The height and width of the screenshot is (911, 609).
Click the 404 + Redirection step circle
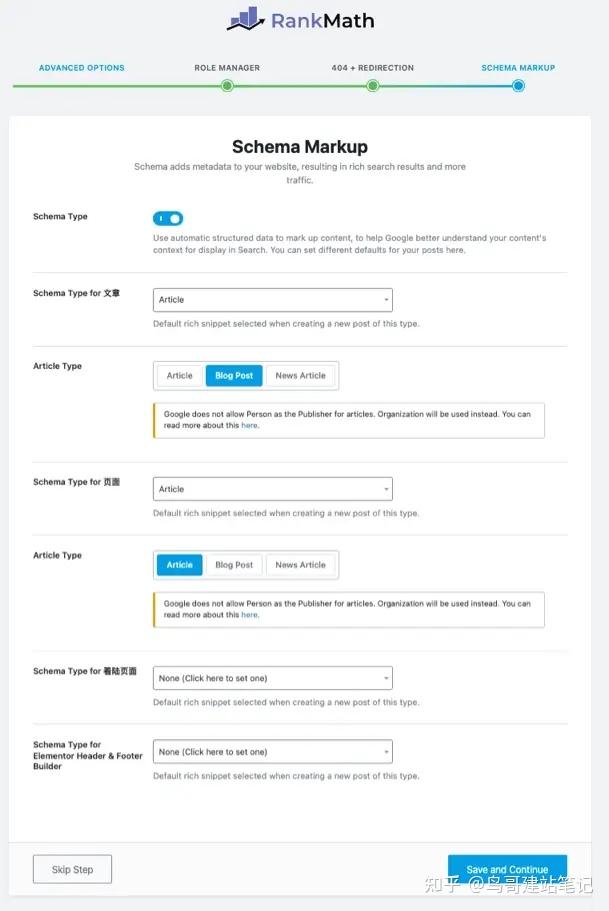point(373,86)
